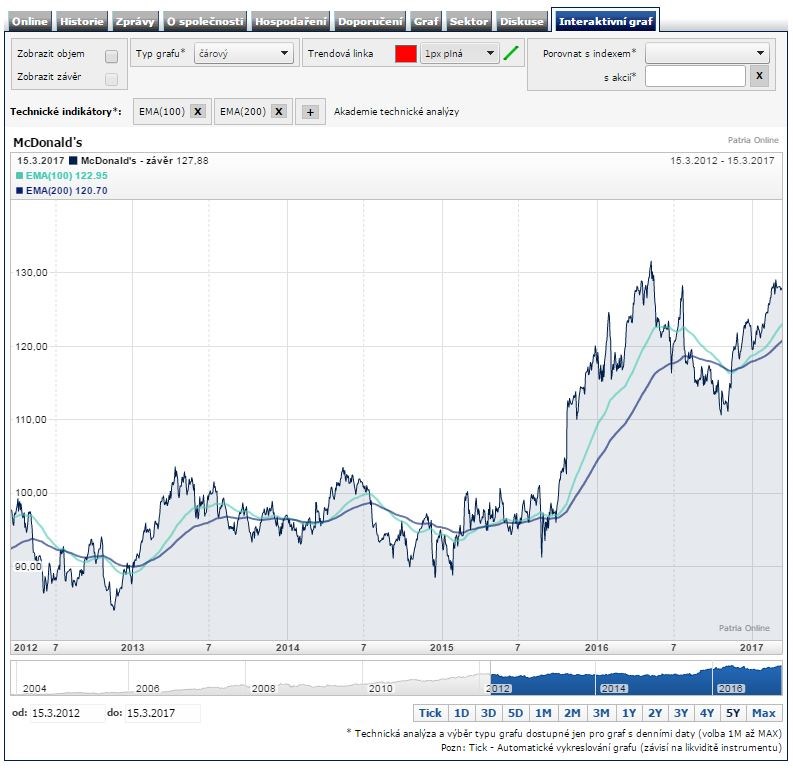The width and height of the screenshot is (793, 779).
Task: Enable the Zobrazit objem checkbox
Action: click(x=111, y=56)
